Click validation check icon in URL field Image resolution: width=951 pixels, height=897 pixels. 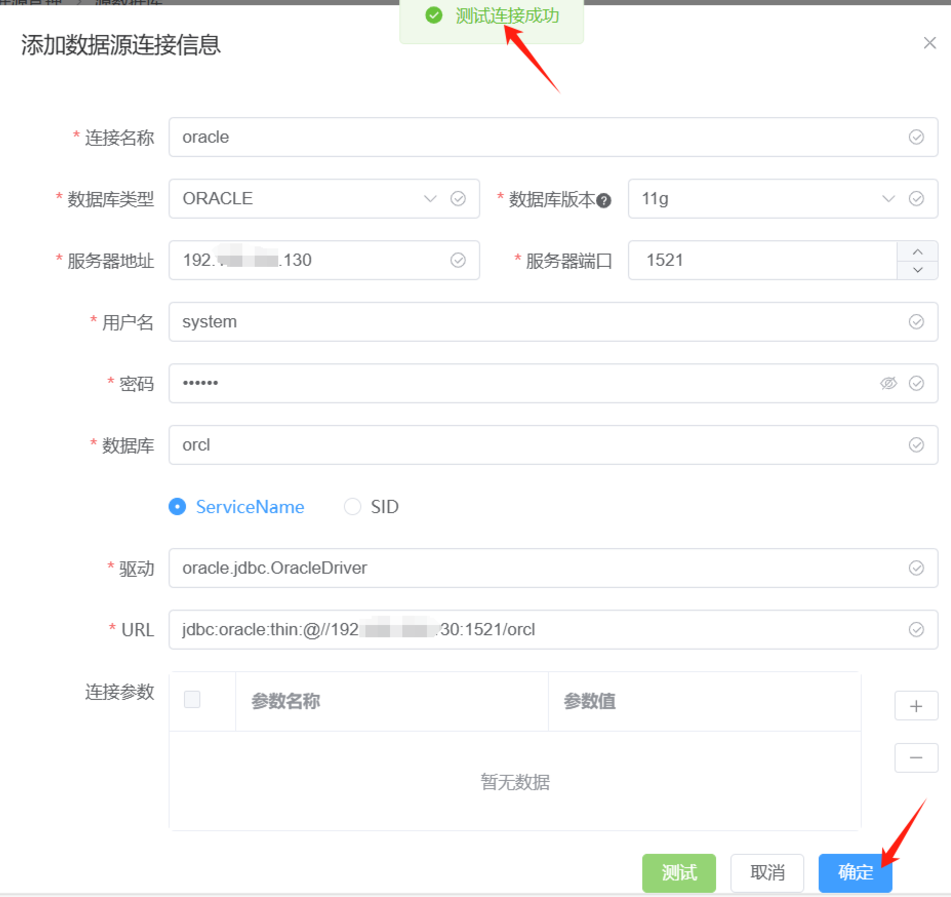pos(916,629)
